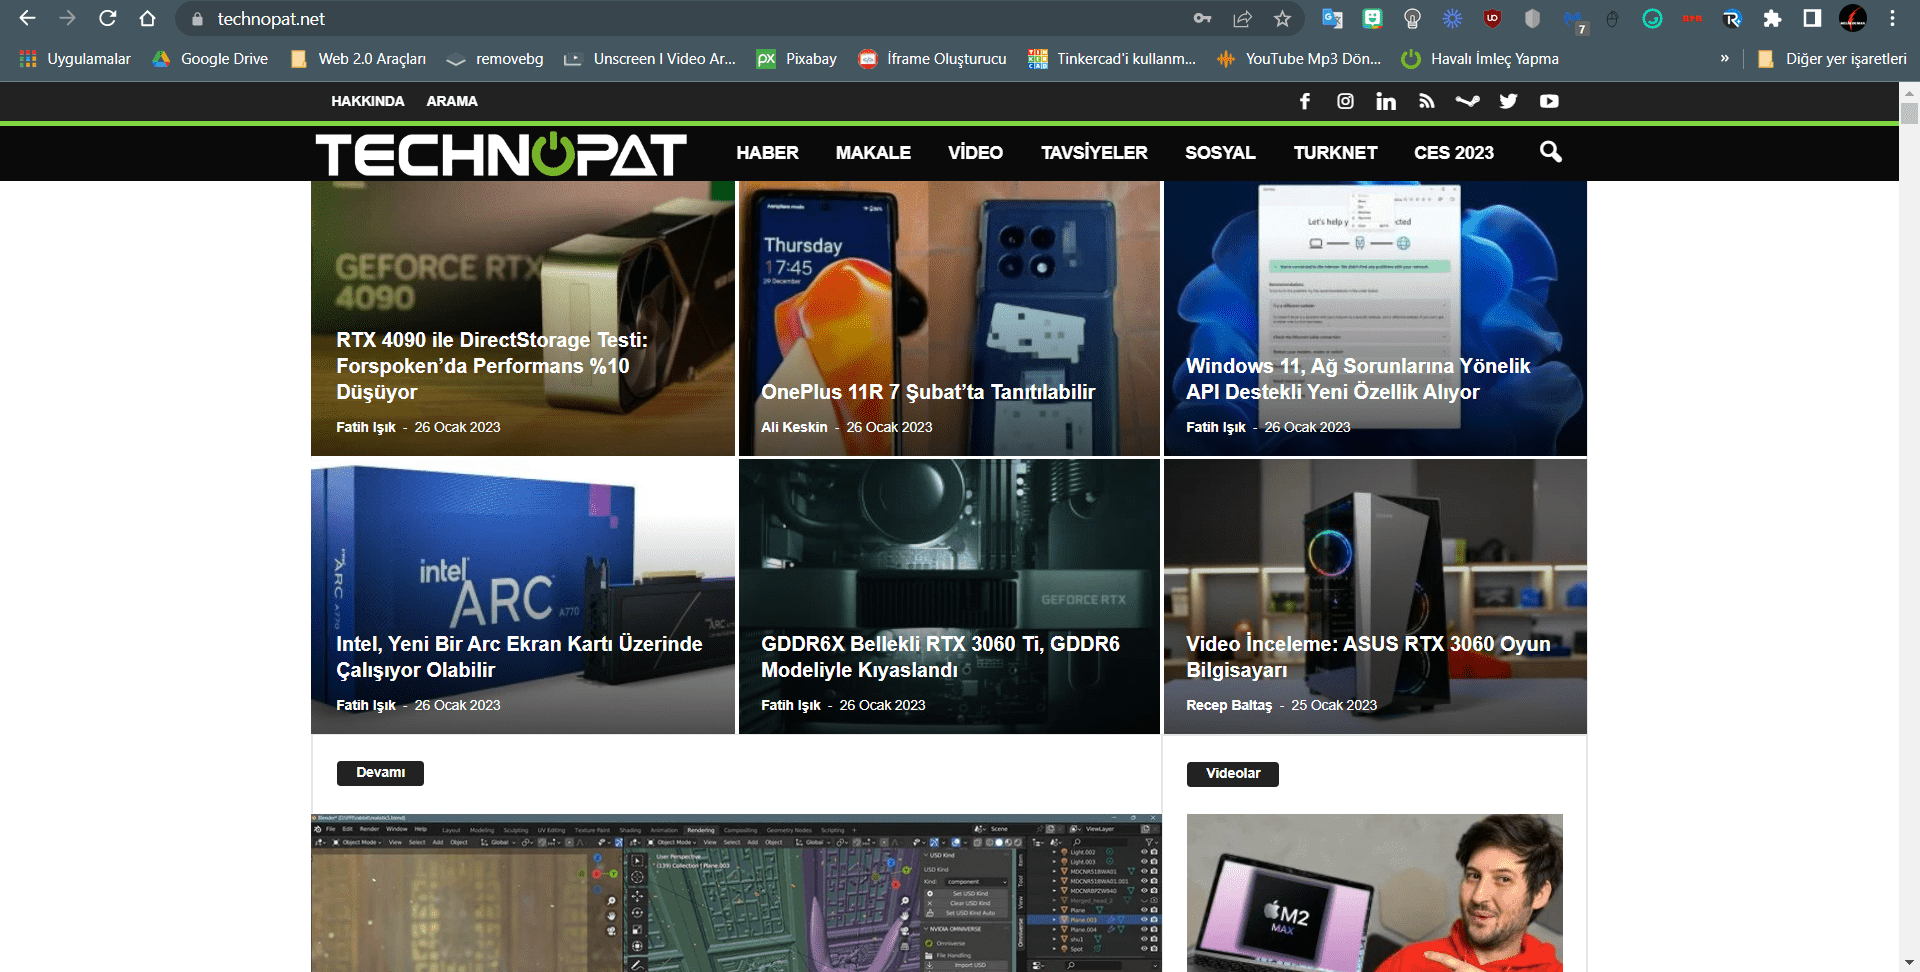Open the HAKKINDA link
Viewport: 1920px width, 972px height.
point(367,101)
